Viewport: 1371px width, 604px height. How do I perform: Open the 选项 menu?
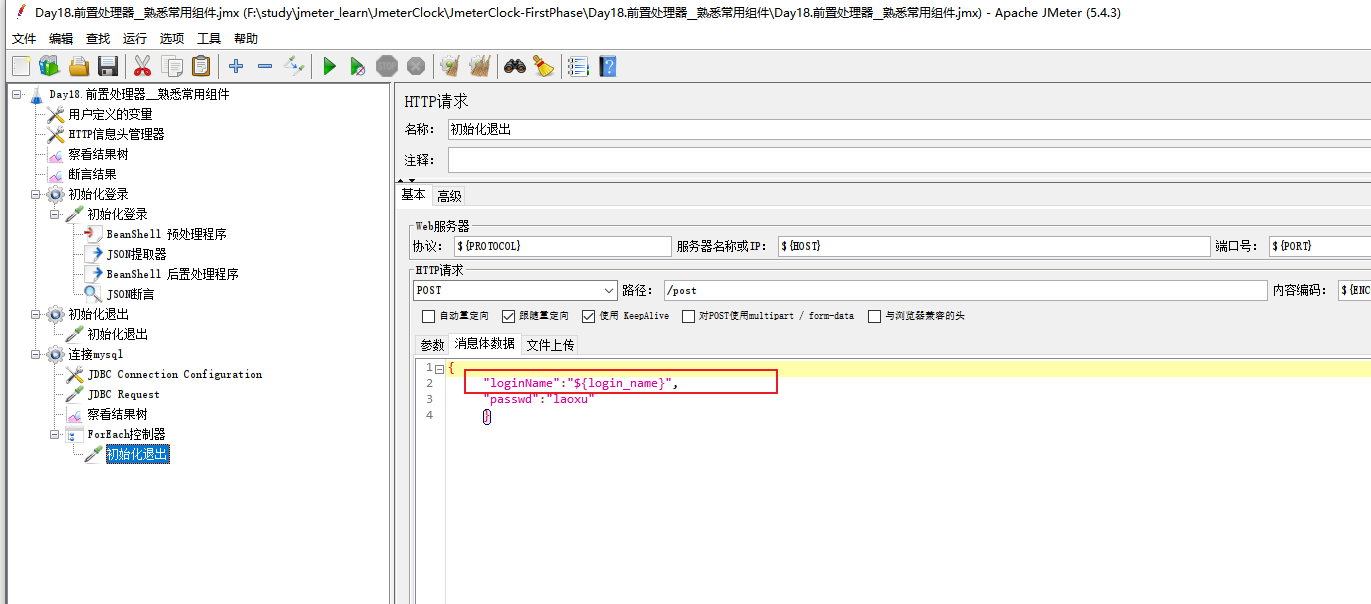(172, 39)
